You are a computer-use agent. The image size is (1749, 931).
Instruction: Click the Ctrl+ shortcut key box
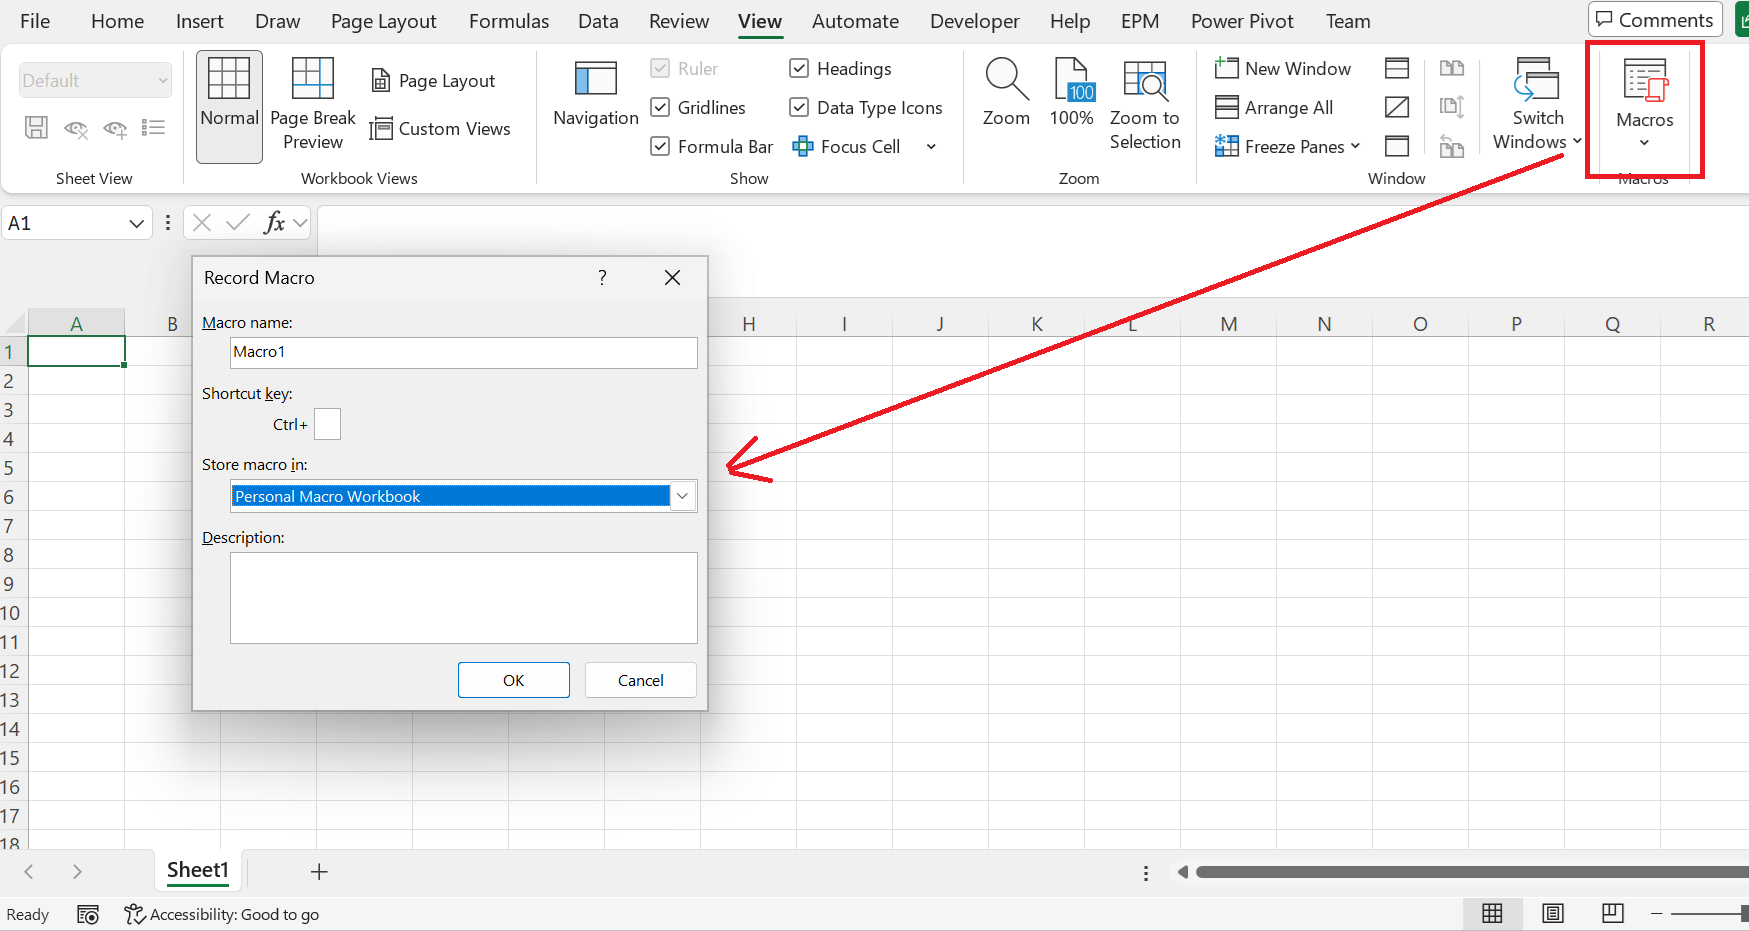(x=327, y=424)
